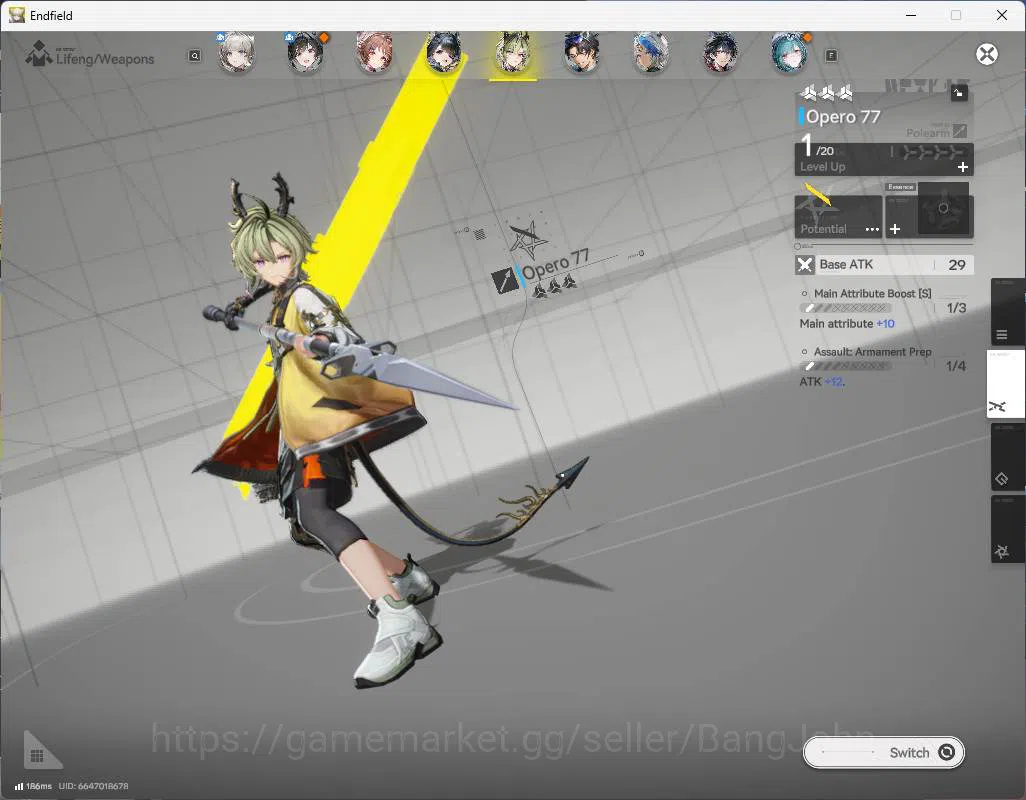Click the network latency 186ms indicator
The width and height of the screenshot is (1026, 800).
pos(33,786)
